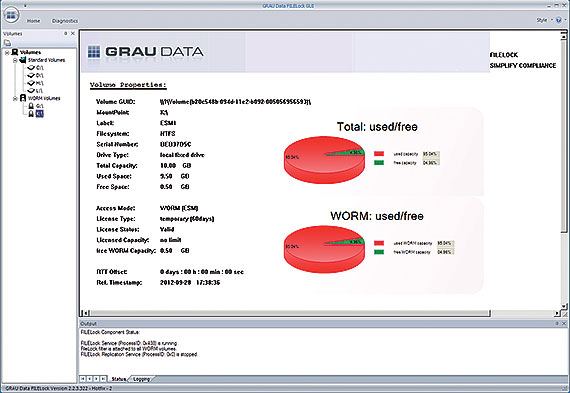Click the FILELock Service running status line
Screen dimensions: 570x393
[129, 343]
